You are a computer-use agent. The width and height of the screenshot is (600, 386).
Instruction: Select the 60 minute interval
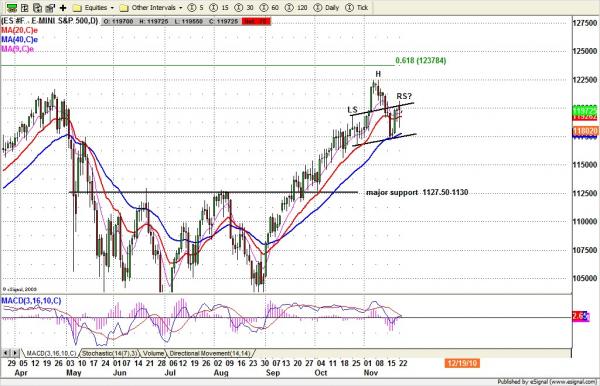[270, 8]
